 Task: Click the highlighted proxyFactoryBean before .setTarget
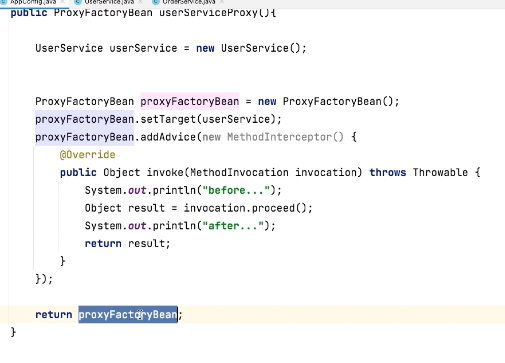[x=84, y=119]
